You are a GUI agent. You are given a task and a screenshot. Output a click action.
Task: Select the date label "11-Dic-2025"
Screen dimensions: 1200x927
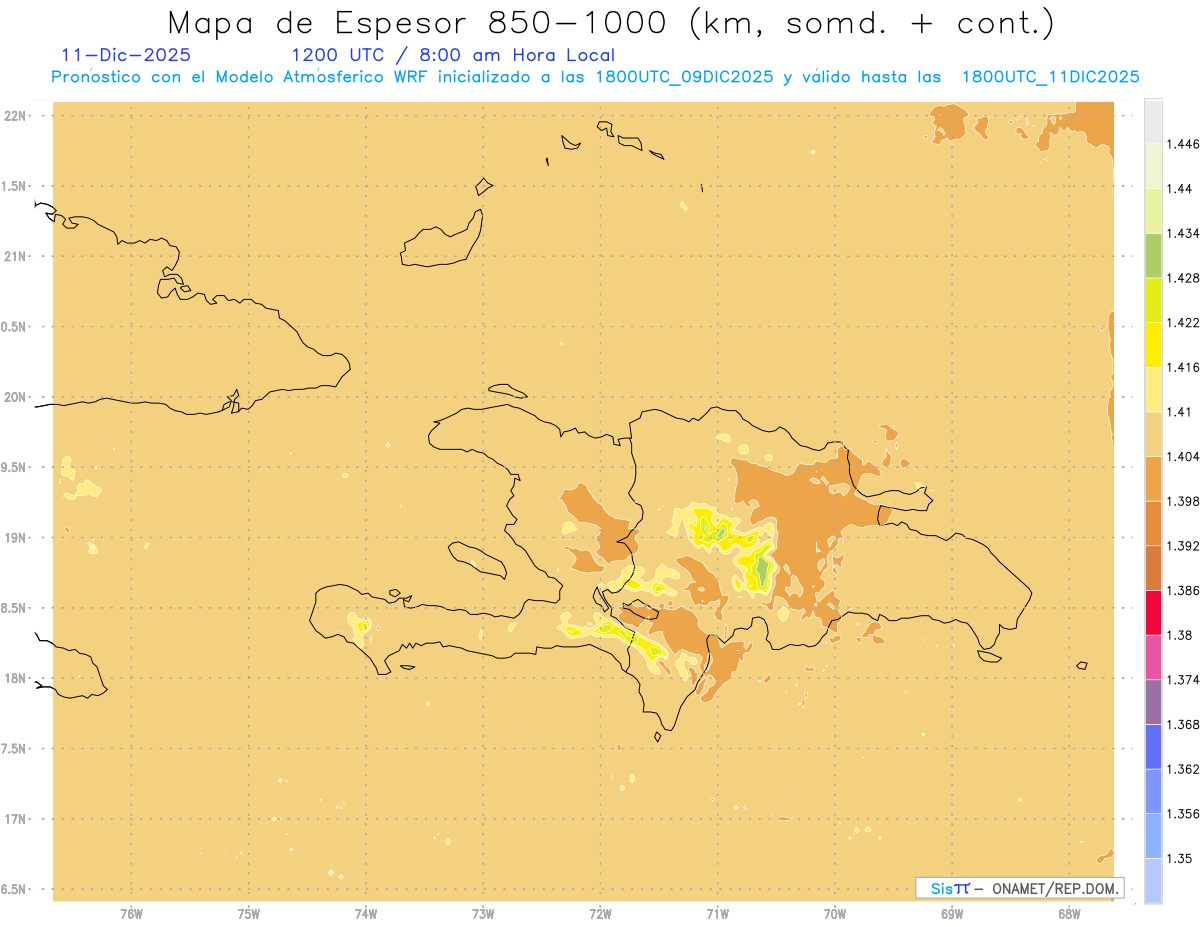point(126,56)
